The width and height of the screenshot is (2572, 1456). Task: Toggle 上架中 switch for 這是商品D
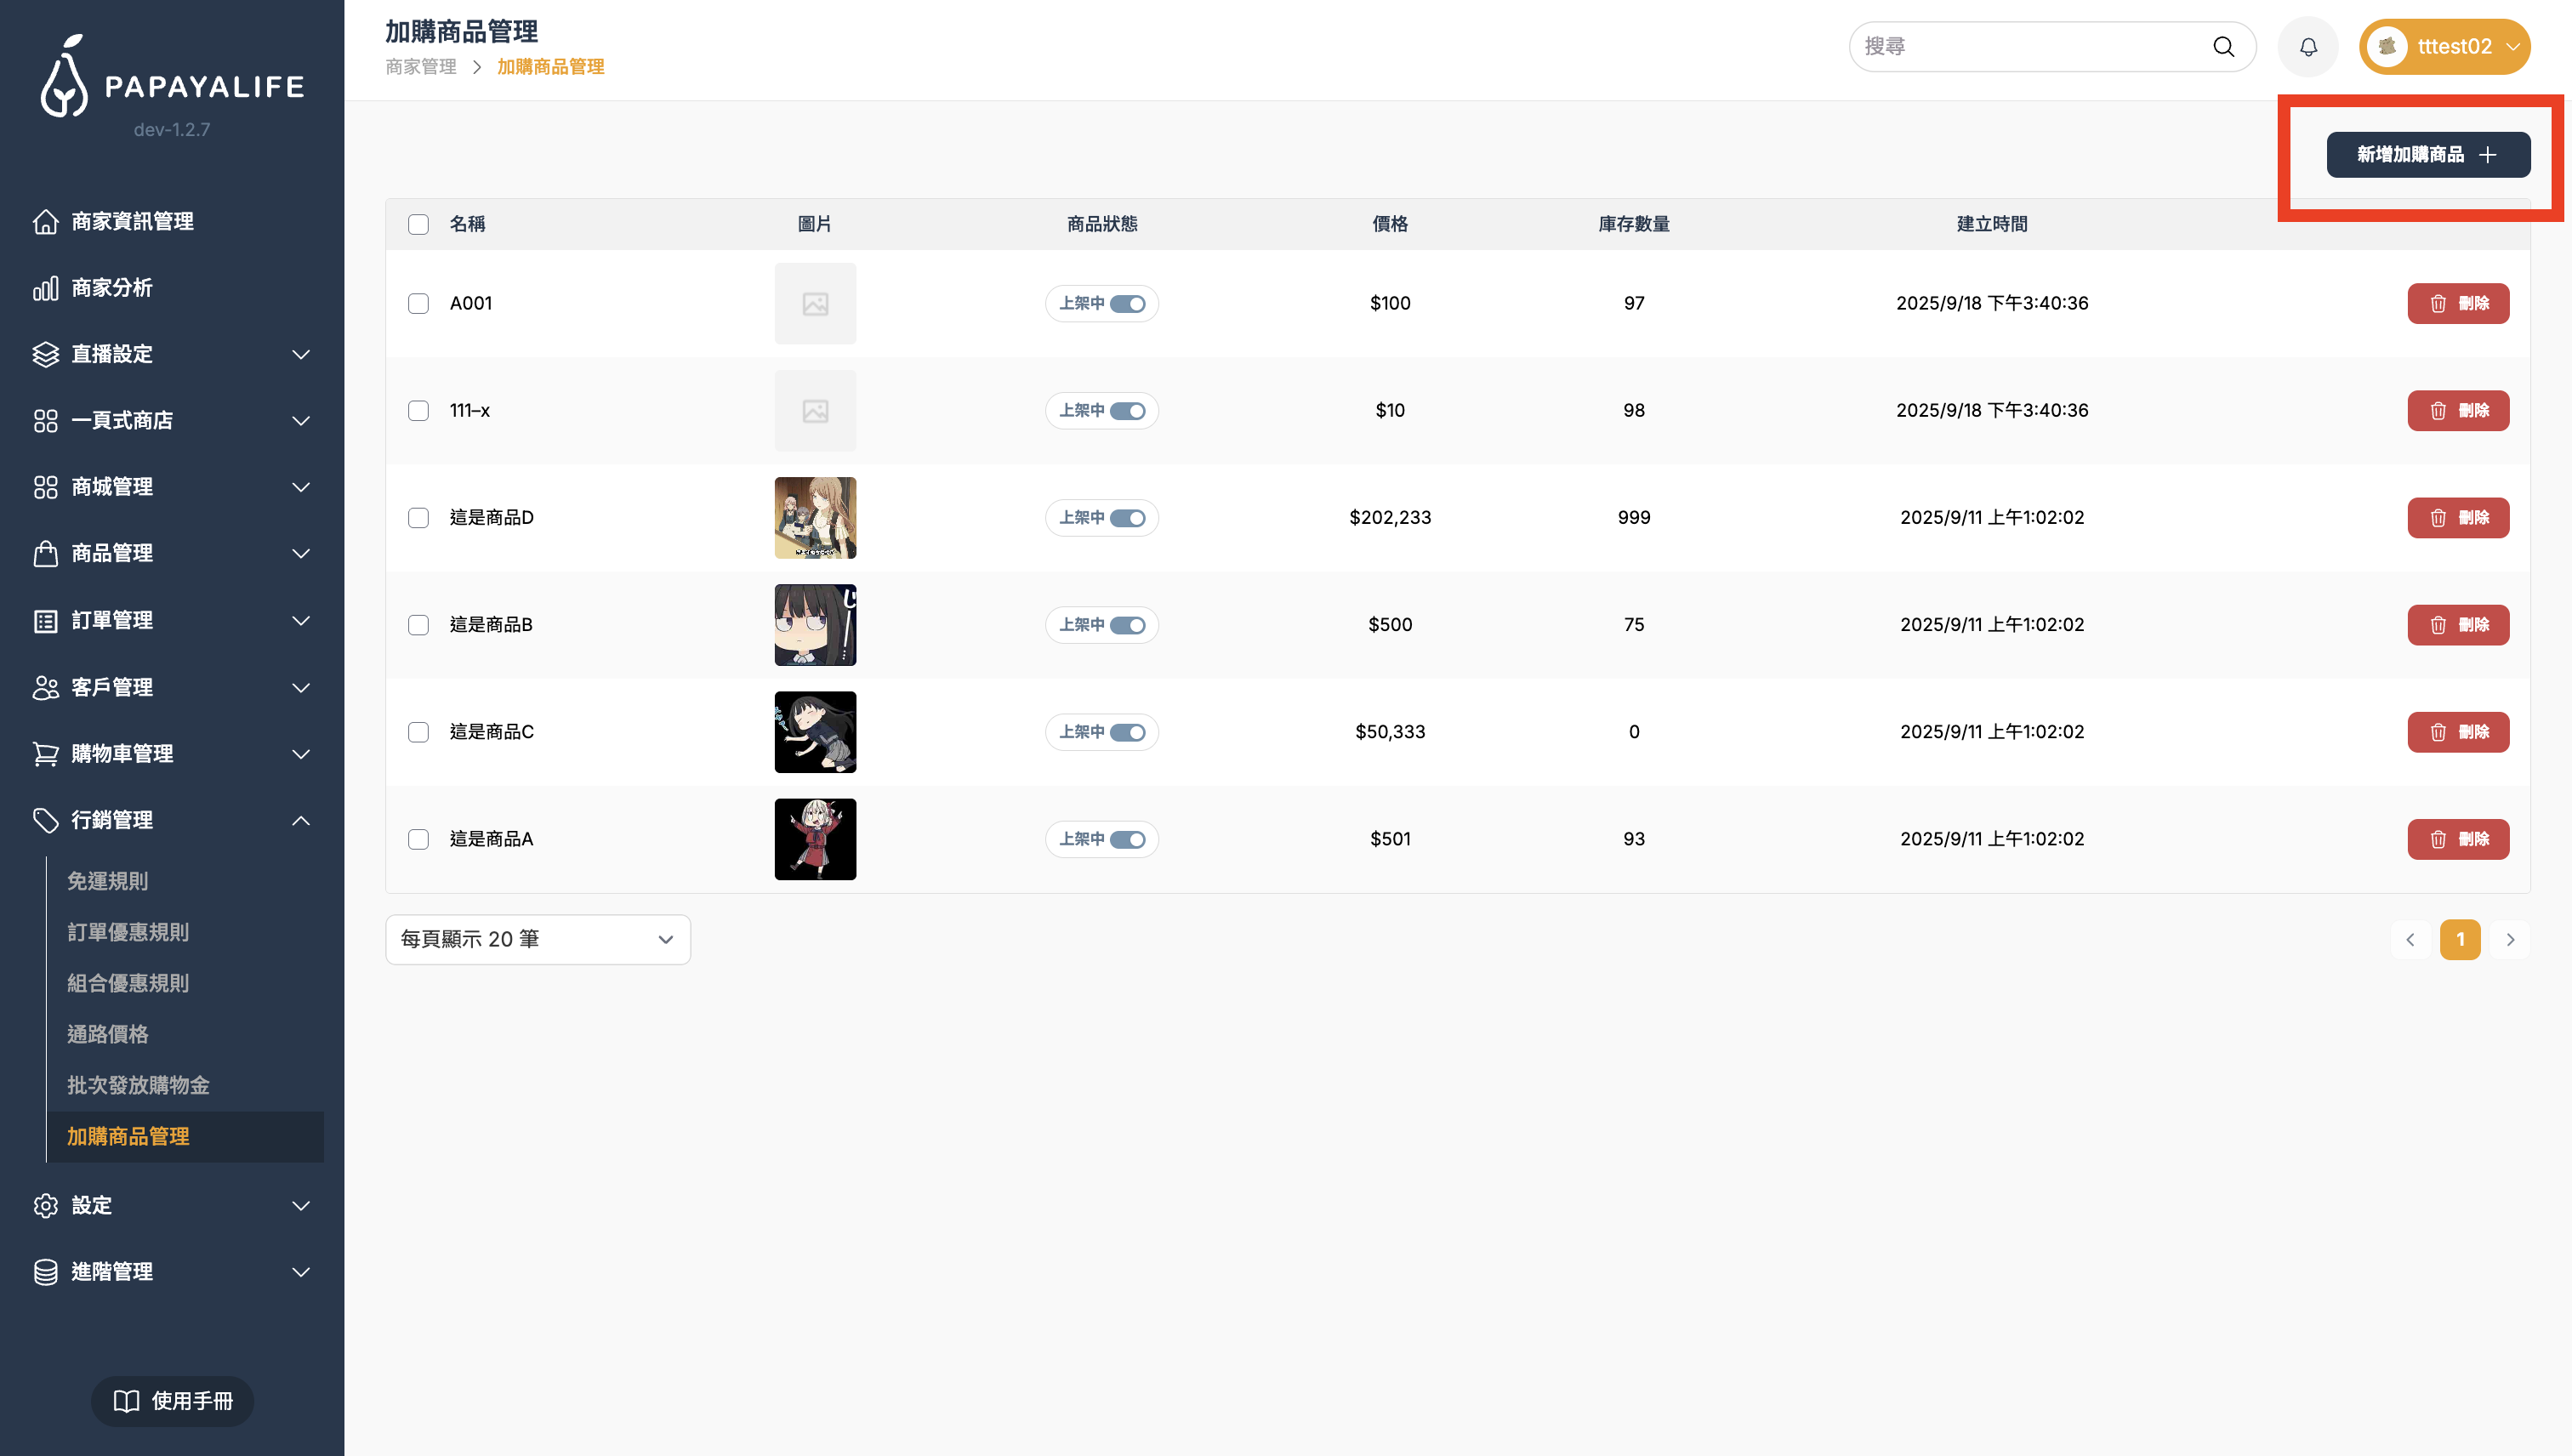pos(1127,518)
